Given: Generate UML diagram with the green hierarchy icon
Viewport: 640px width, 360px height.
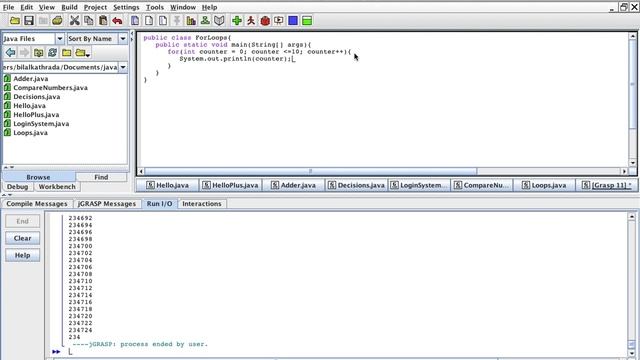Looking at the screenshot, I should point(205,20).
